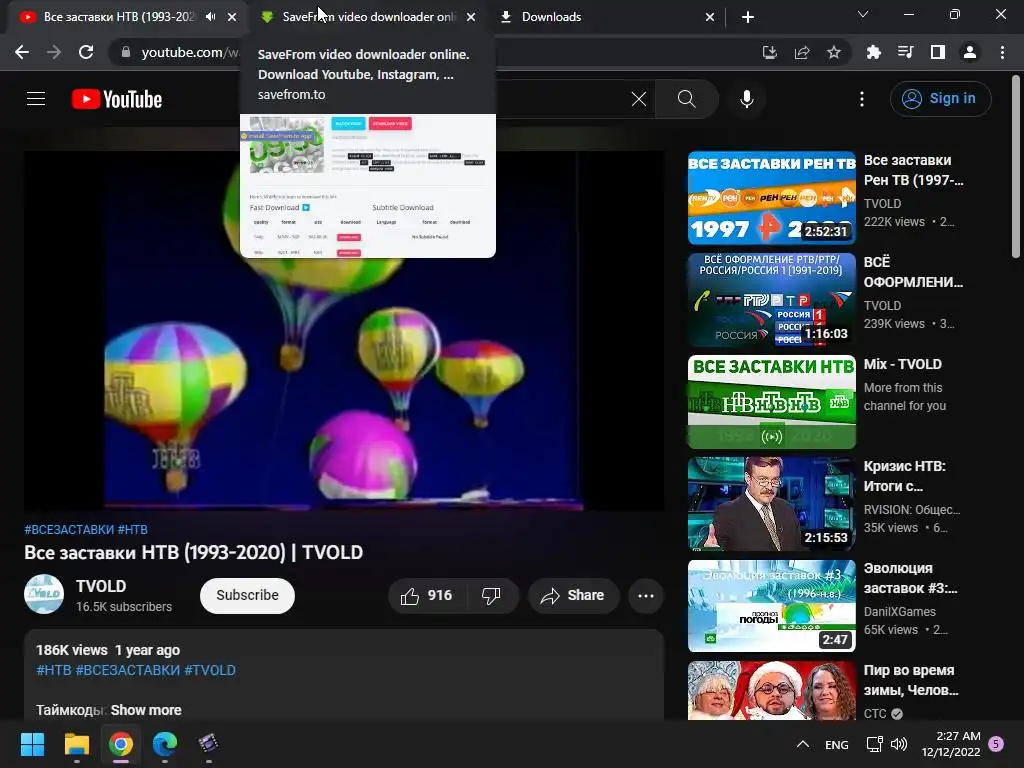Close the Downloads tab

710,17
